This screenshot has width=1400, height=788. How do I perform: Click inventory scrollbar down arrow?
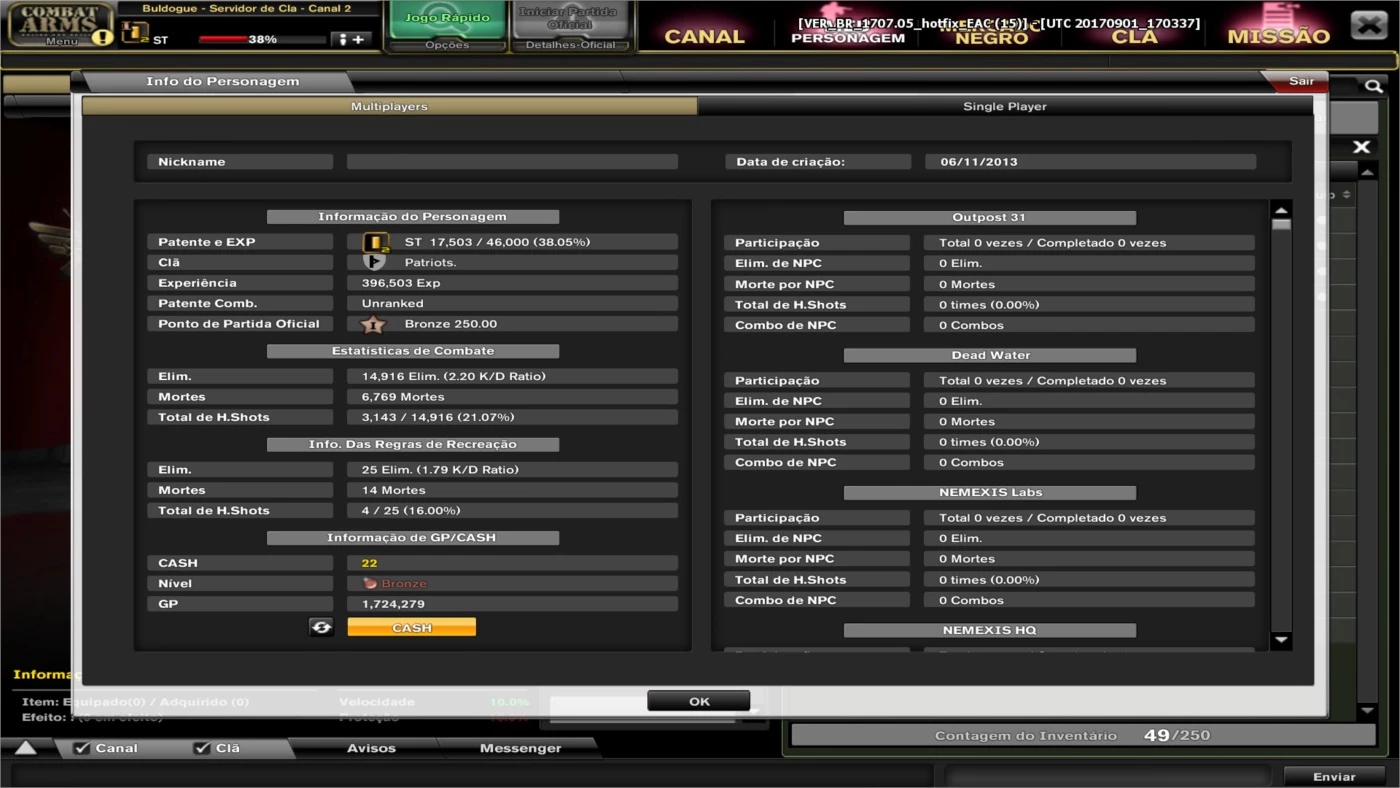click(x=1367, y=711)
